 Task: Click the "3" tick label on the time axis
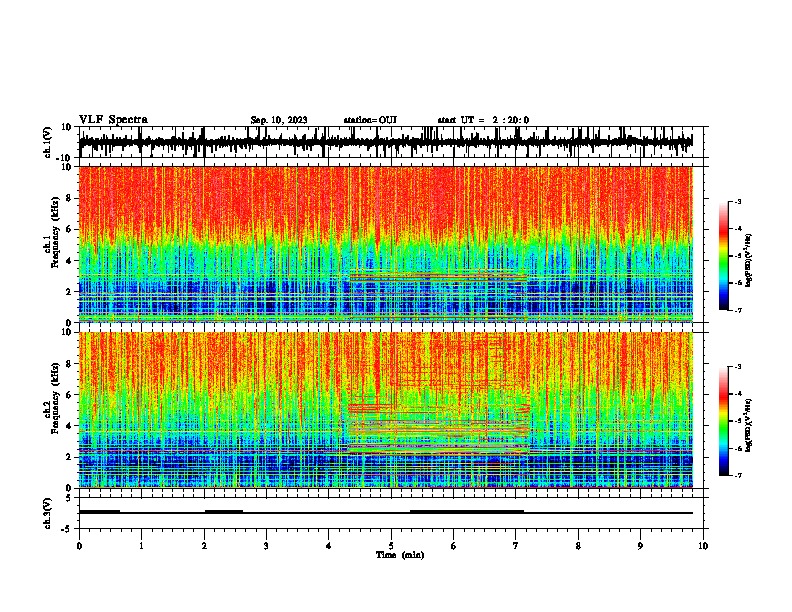click(x=266, y=546)
